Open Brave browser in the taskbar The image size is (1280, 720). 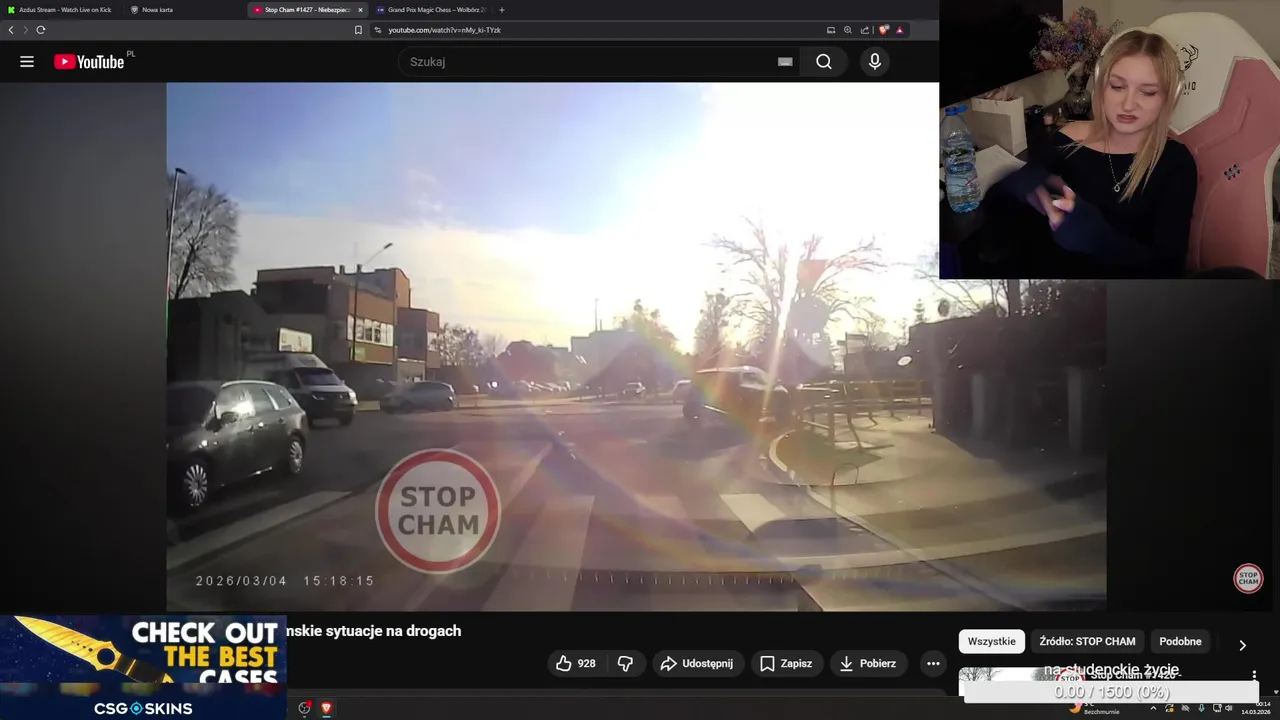pyautogui.click(x=326, y=708)
